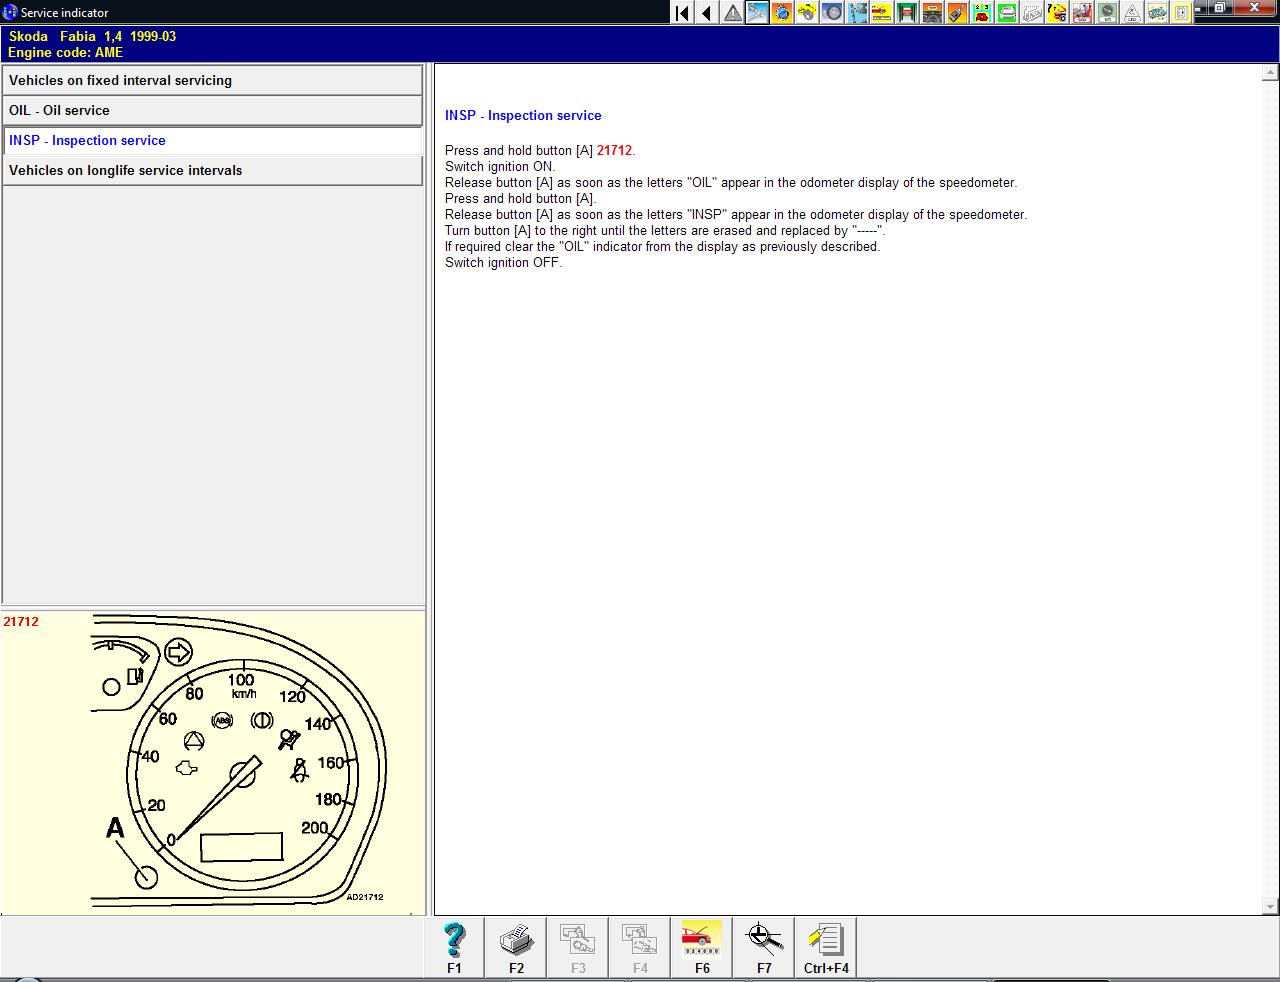Click the F1 help question mark button
The width and height of the screenshot is (1280, 982).
454,947
